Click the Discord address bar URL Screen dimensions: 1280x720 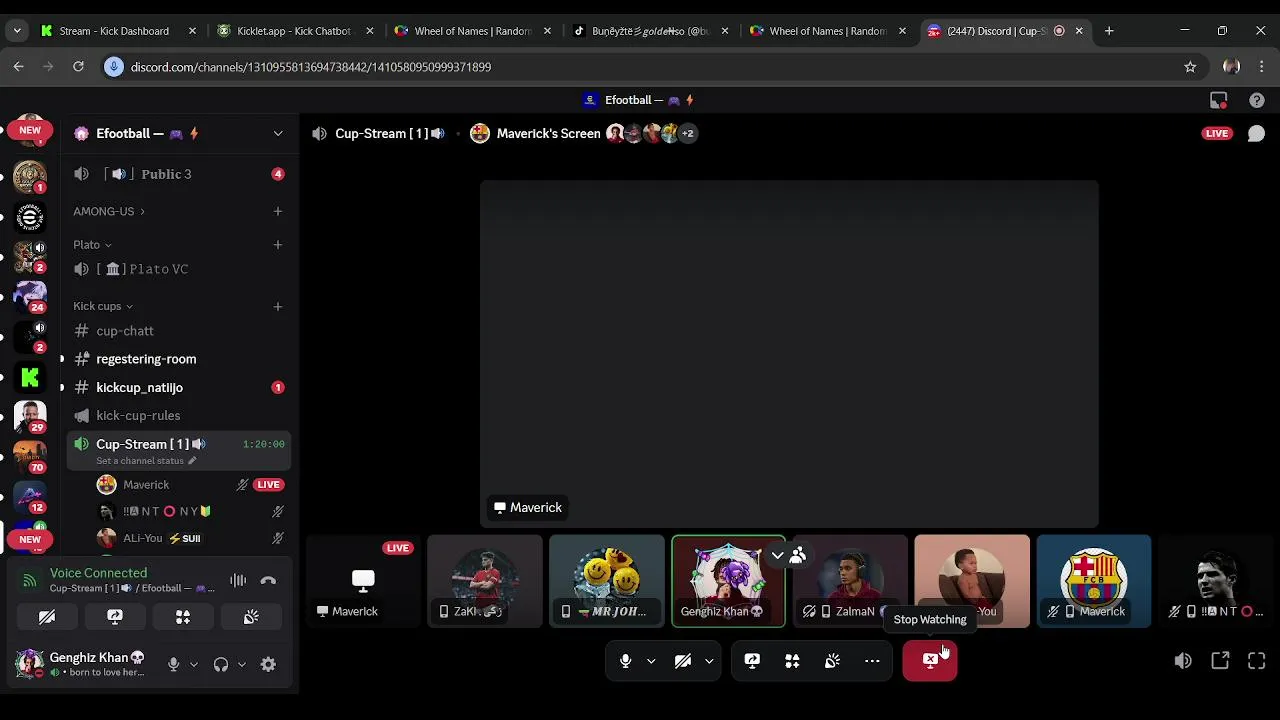(x=311, y=67)
